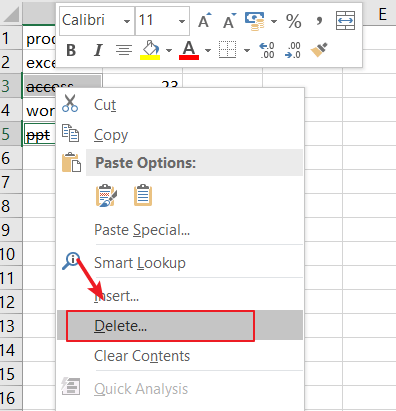This screenshot has height=411, width=396.
Task: Click Quick Analysis menu entry
Action: point(180,389)
